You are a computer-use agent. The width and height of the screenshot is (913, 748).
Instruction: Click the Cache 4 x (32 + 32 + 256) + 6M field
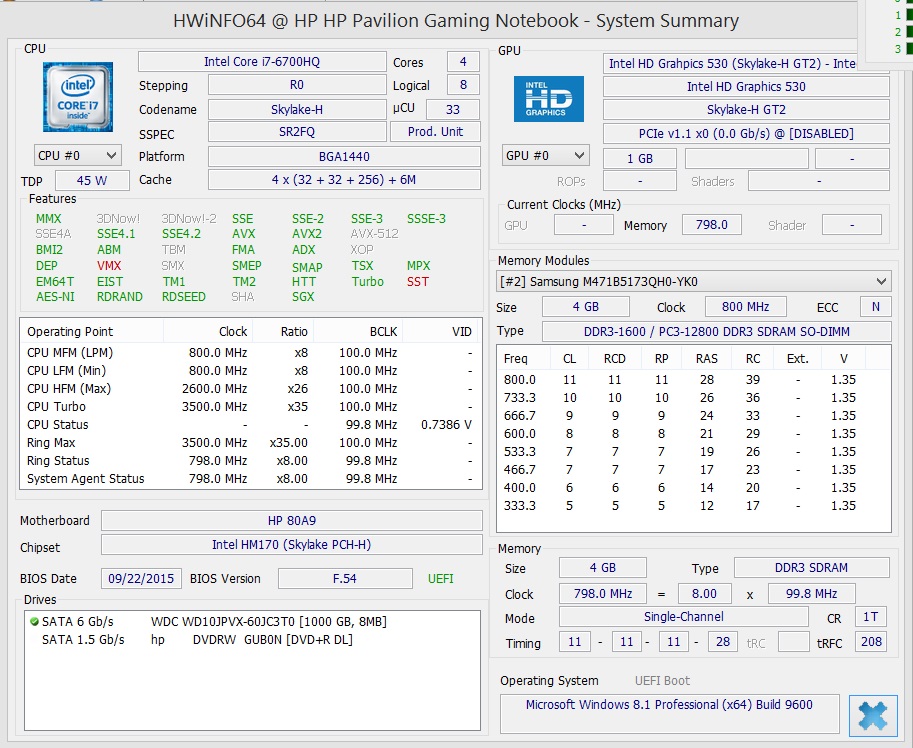(x=344, y=180)
